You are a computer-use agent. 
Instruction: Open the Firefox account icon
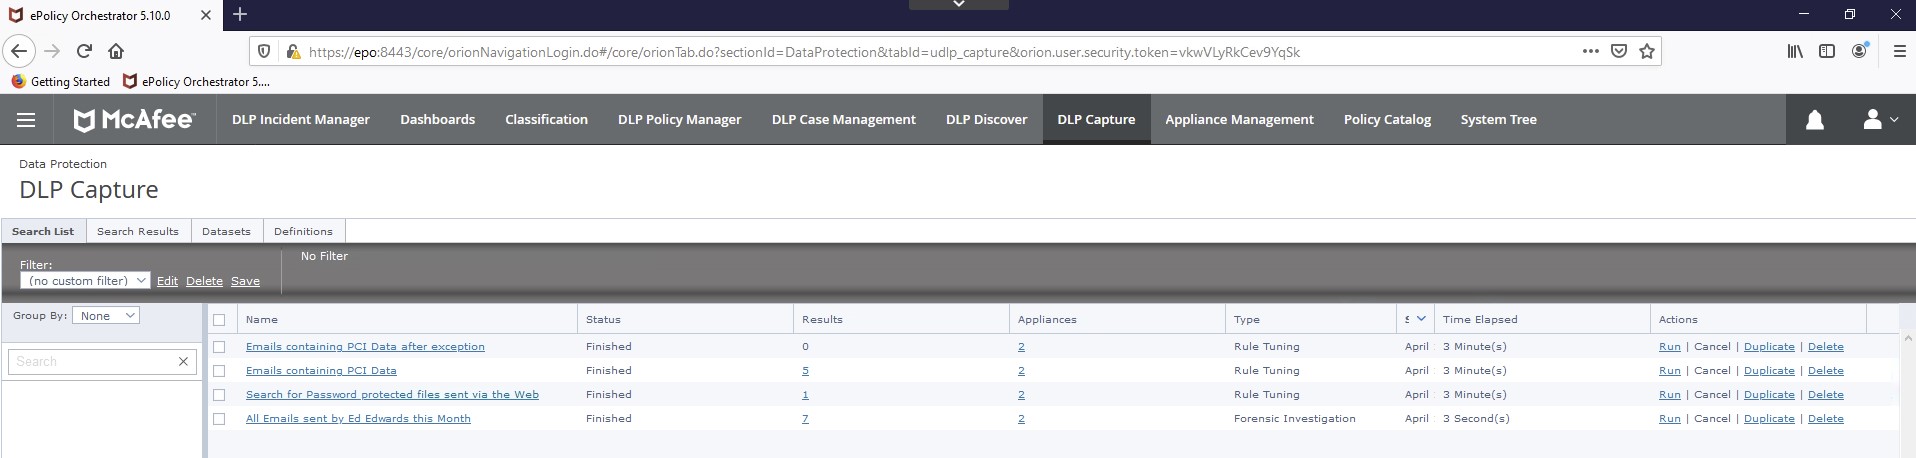click(1859, 51)
